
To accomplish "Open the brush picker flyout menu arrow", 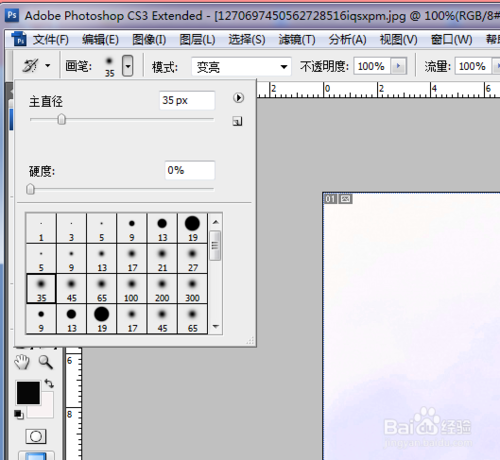I will pyautogui.click(x=238, y=98).
